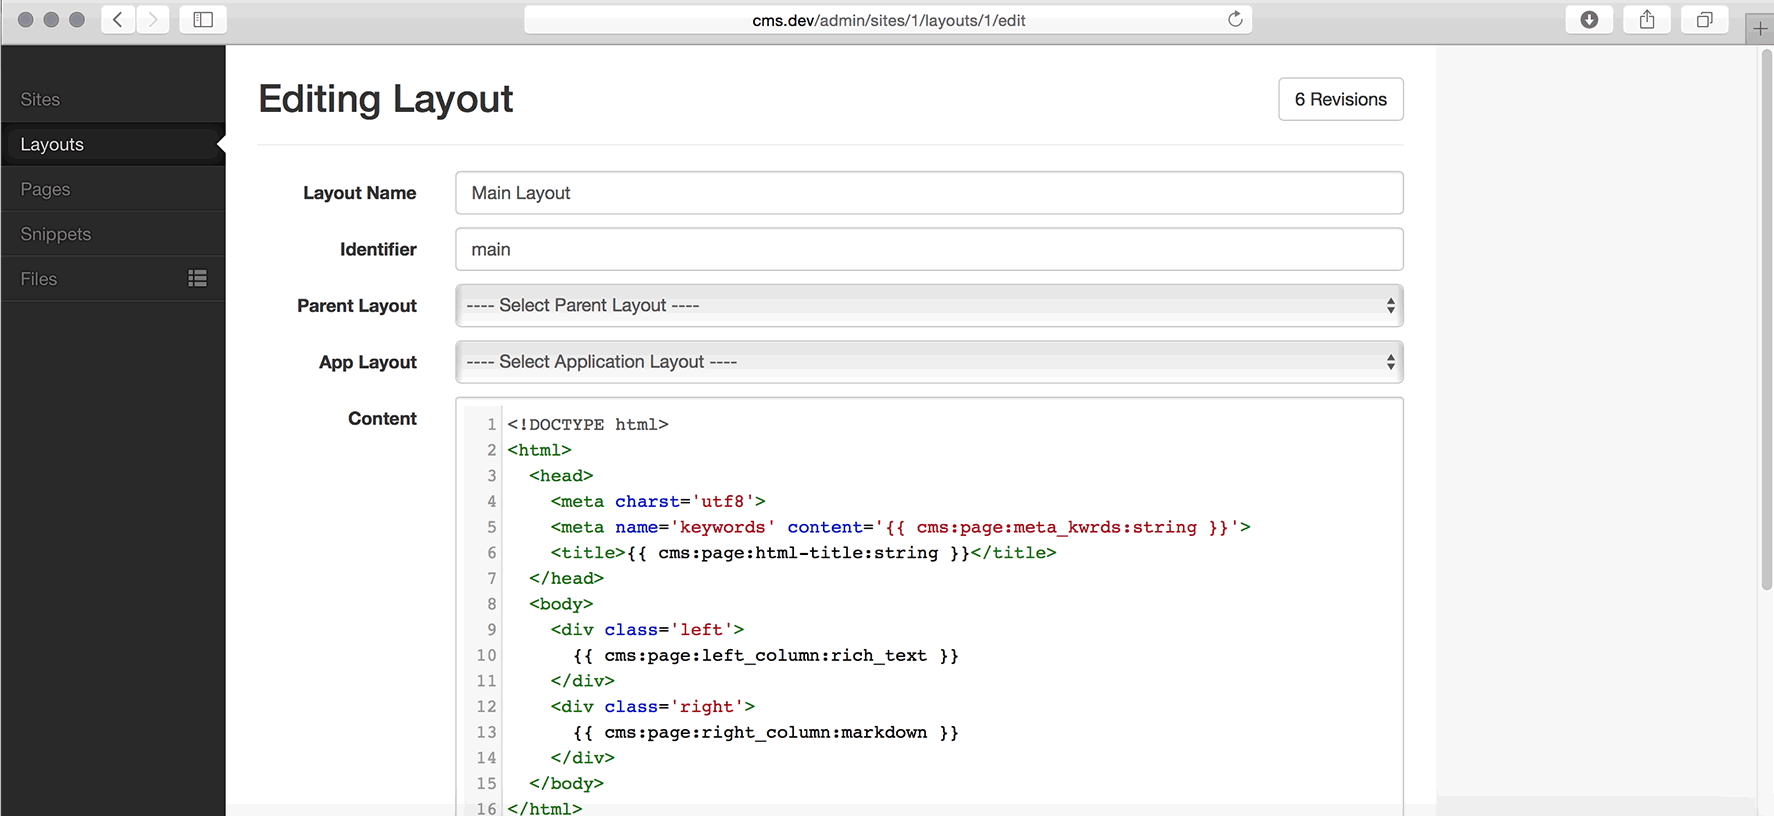Click the App Layout label

(368, 362)
